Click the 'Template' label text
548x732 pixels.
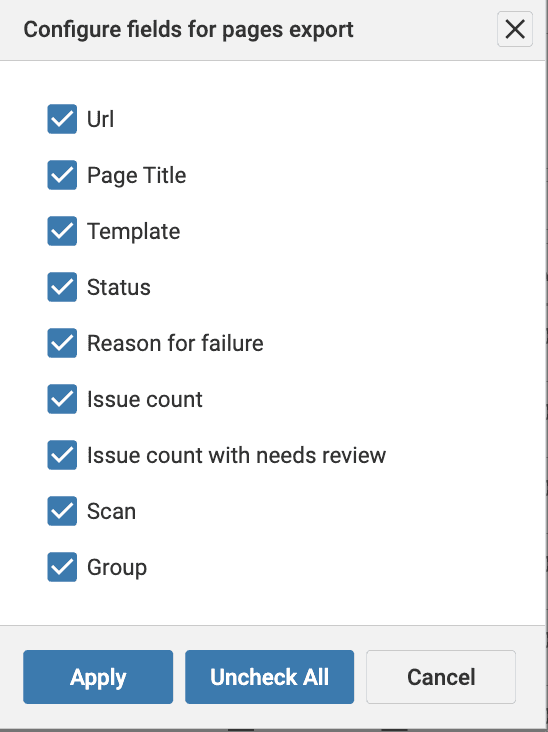click(133, 232)
